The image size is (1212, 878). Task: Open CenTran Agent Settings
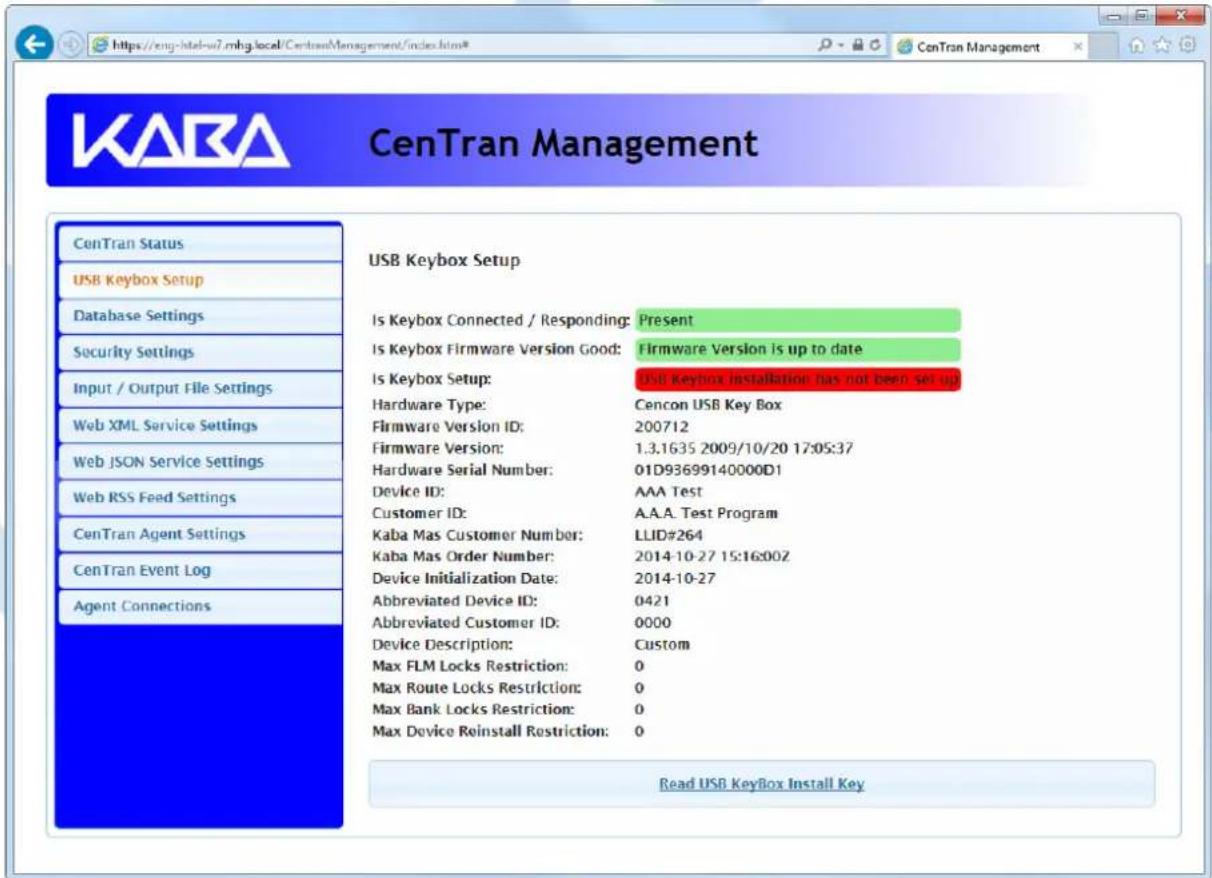[x=200, y=534]
